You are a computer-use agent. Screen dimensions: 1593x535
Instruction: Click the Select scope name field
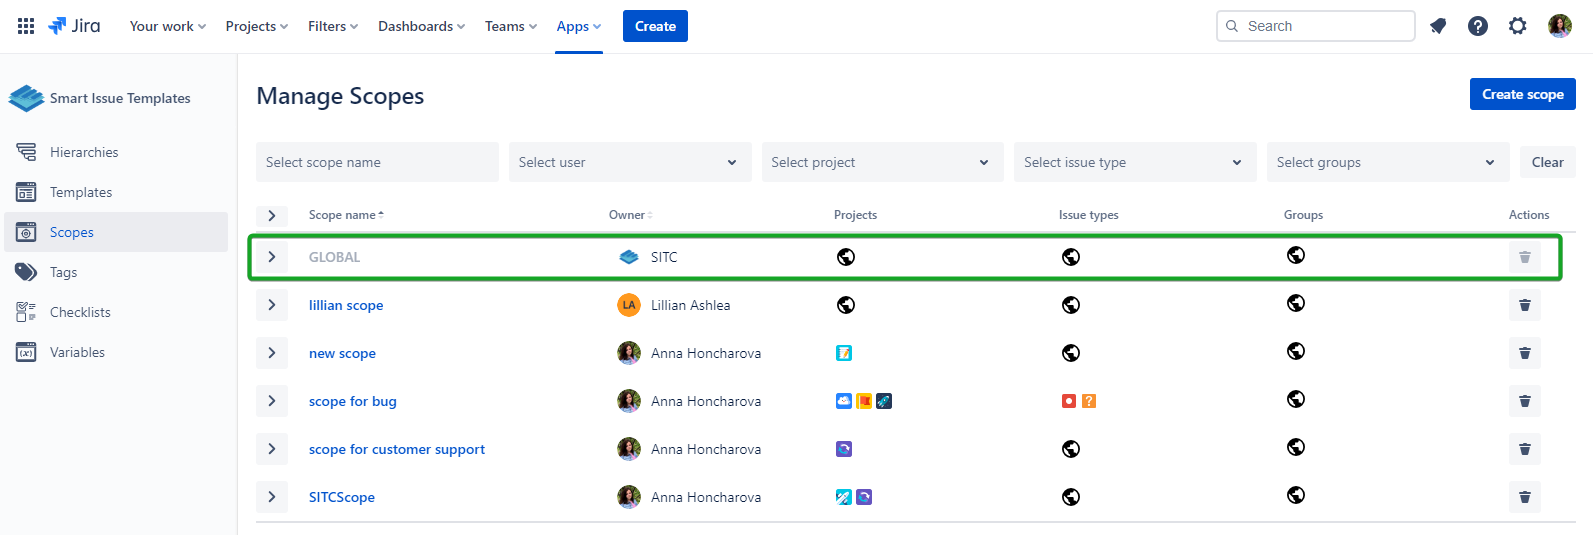[x=377, y=162]
